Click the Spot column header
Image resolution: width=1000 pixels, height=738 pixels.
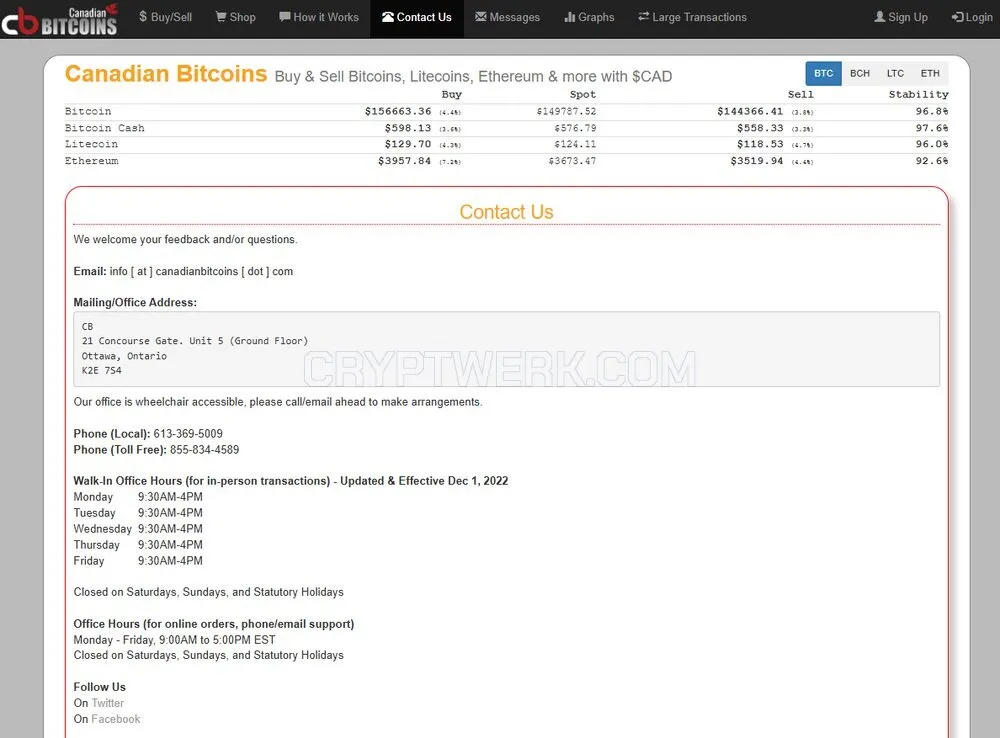583,94
